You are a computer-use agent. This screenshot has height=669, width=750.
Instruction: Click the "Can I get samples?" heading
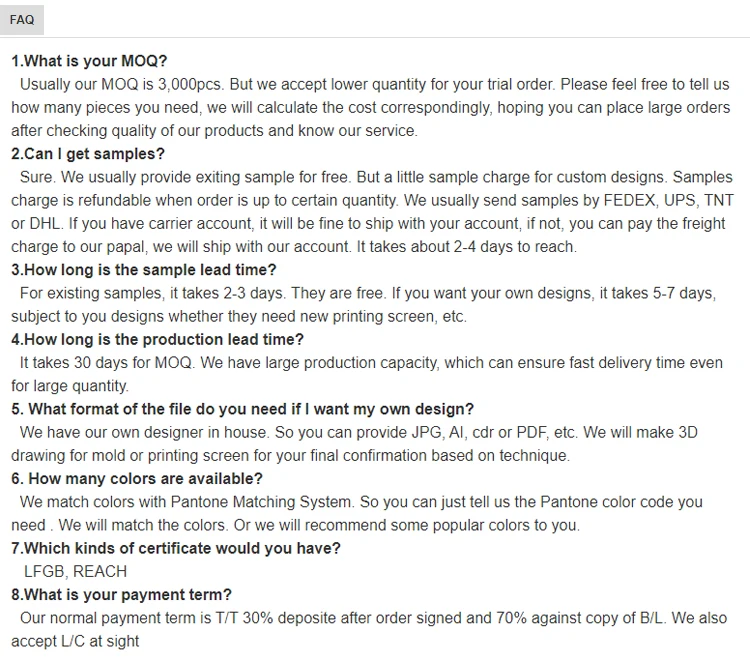(88, 154)
